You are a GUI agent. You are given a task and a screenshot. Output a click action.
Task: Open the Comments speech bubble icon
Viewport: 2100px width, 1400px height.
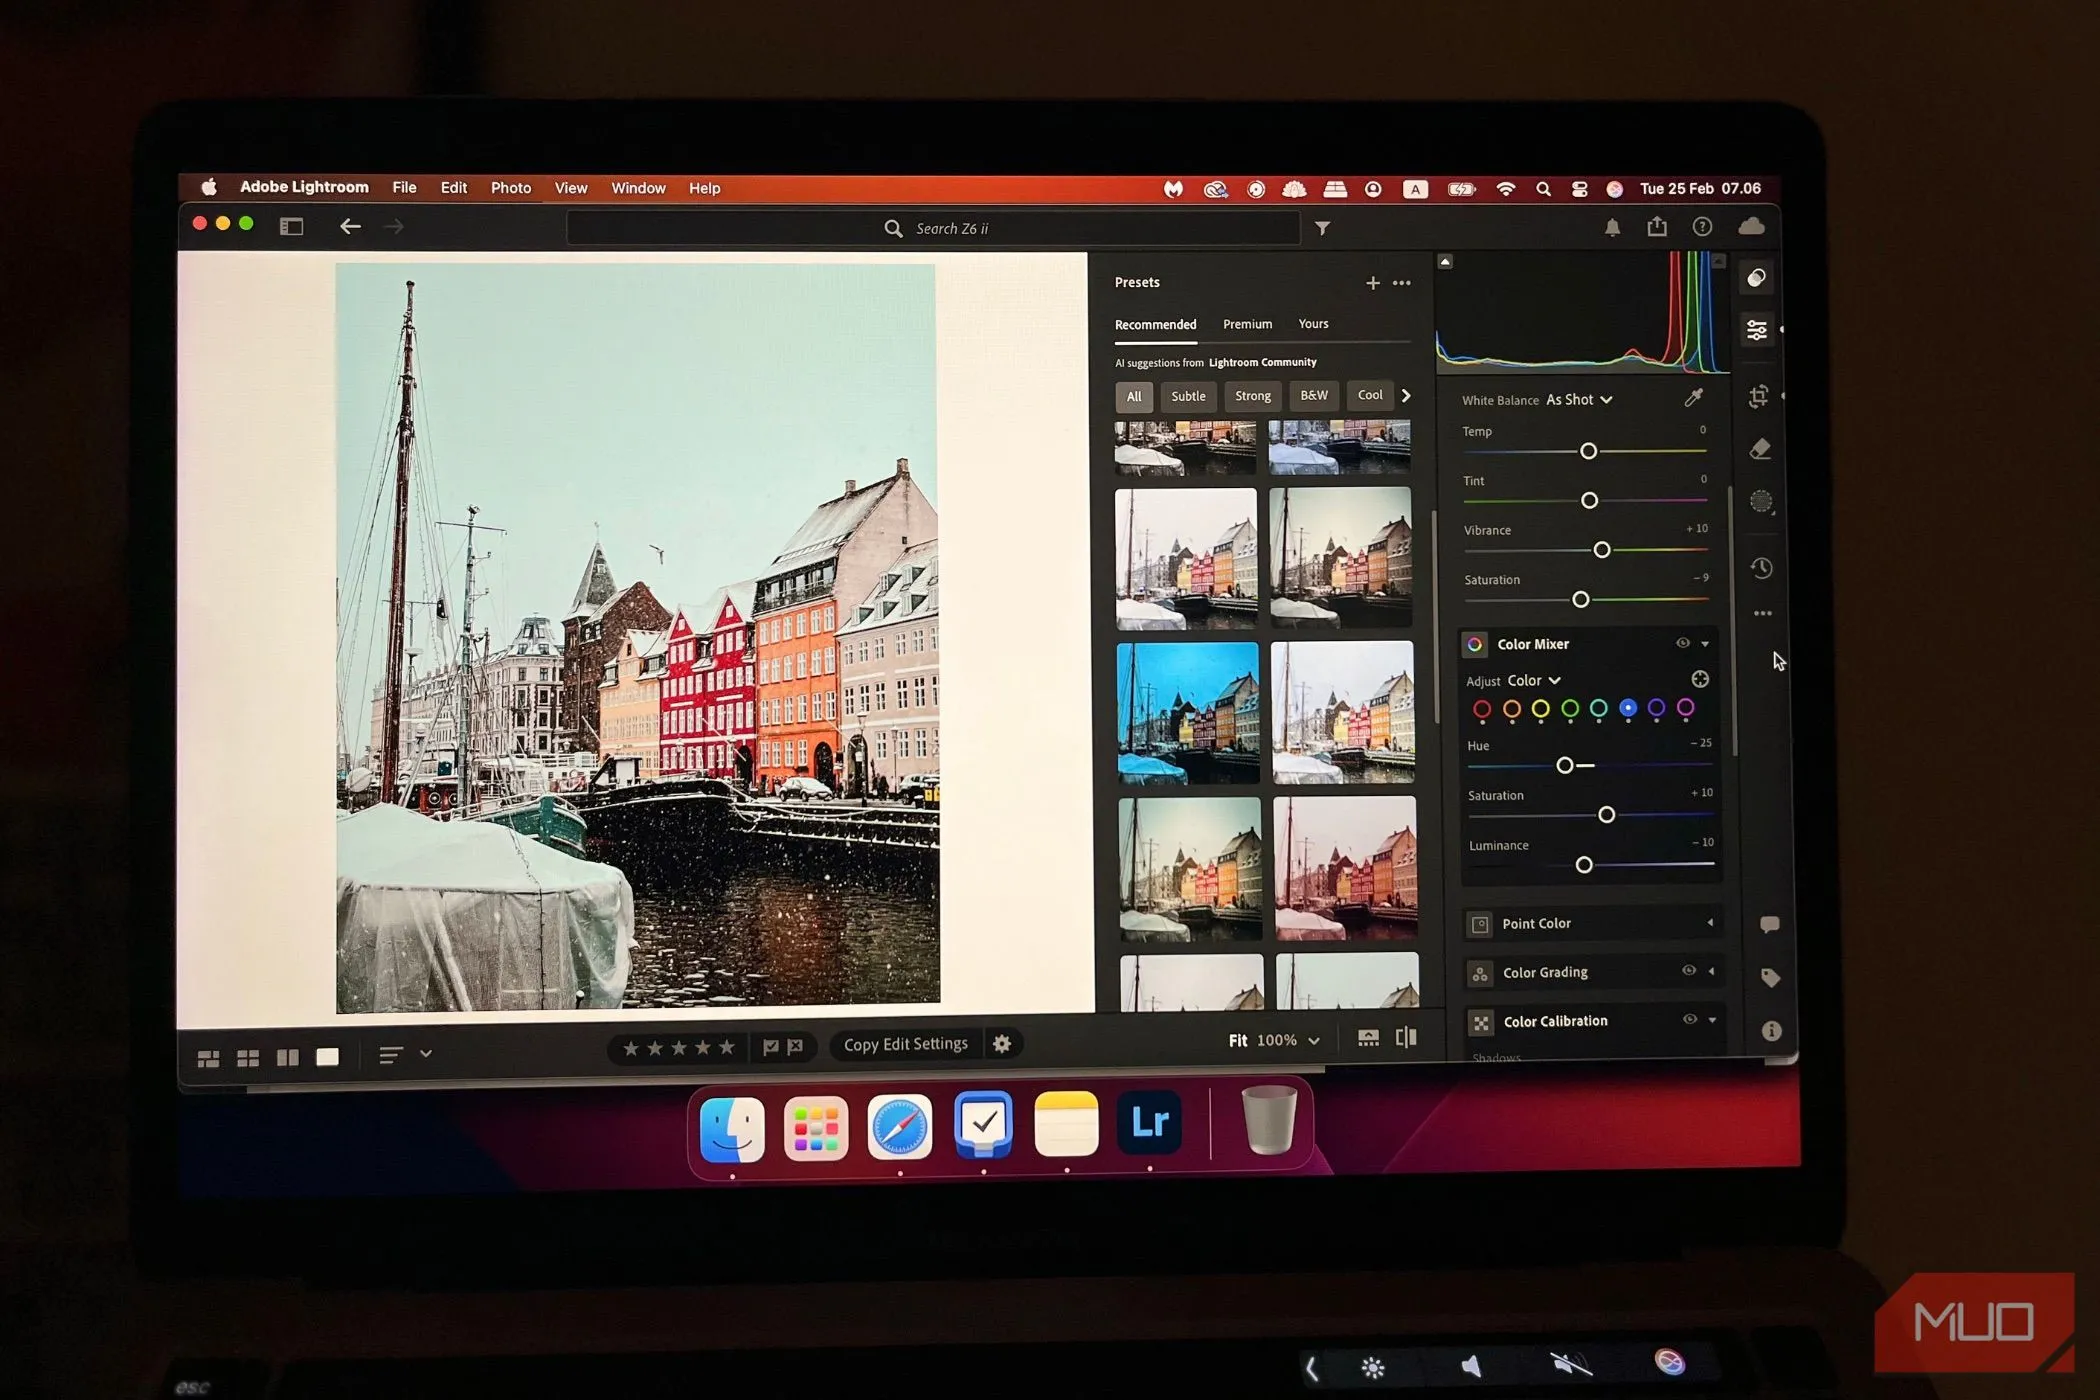pos(1769,924)
